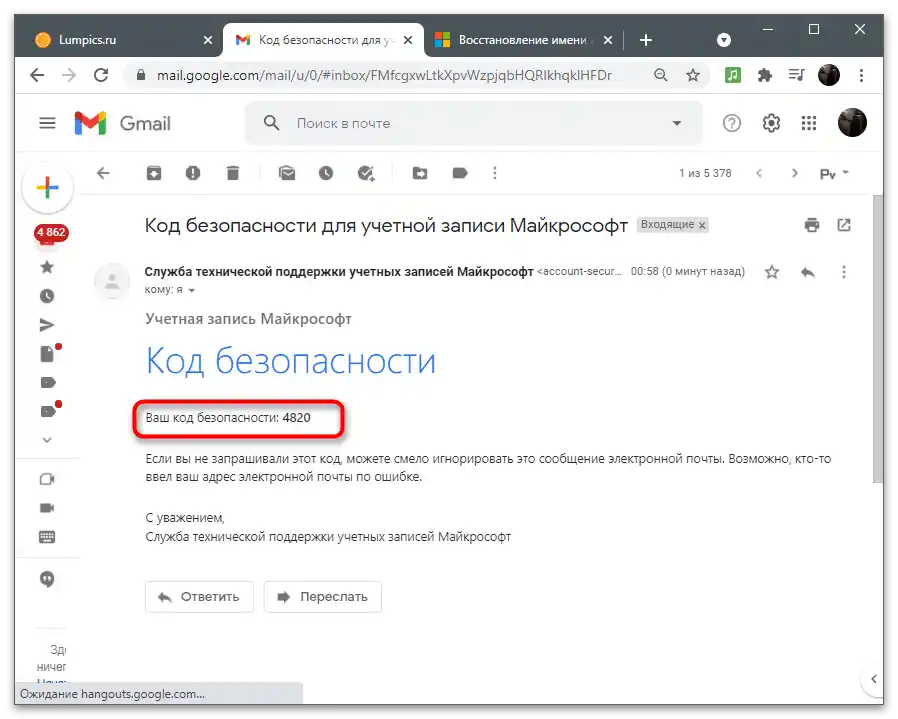The width and height of the screenshot is (898, 719).
Task: Join a meeting with the camera icon
Action: pos(47,508)
